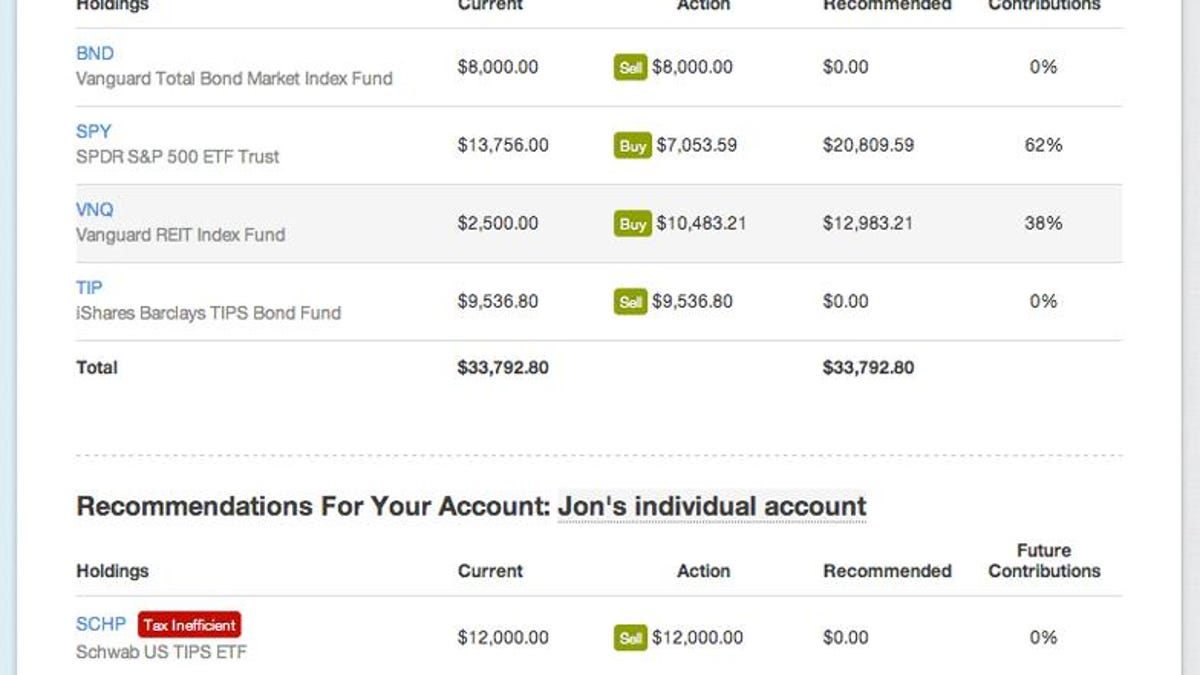Open the TIP ticker link
This screenshot has height=675, width=1200.
89,287
